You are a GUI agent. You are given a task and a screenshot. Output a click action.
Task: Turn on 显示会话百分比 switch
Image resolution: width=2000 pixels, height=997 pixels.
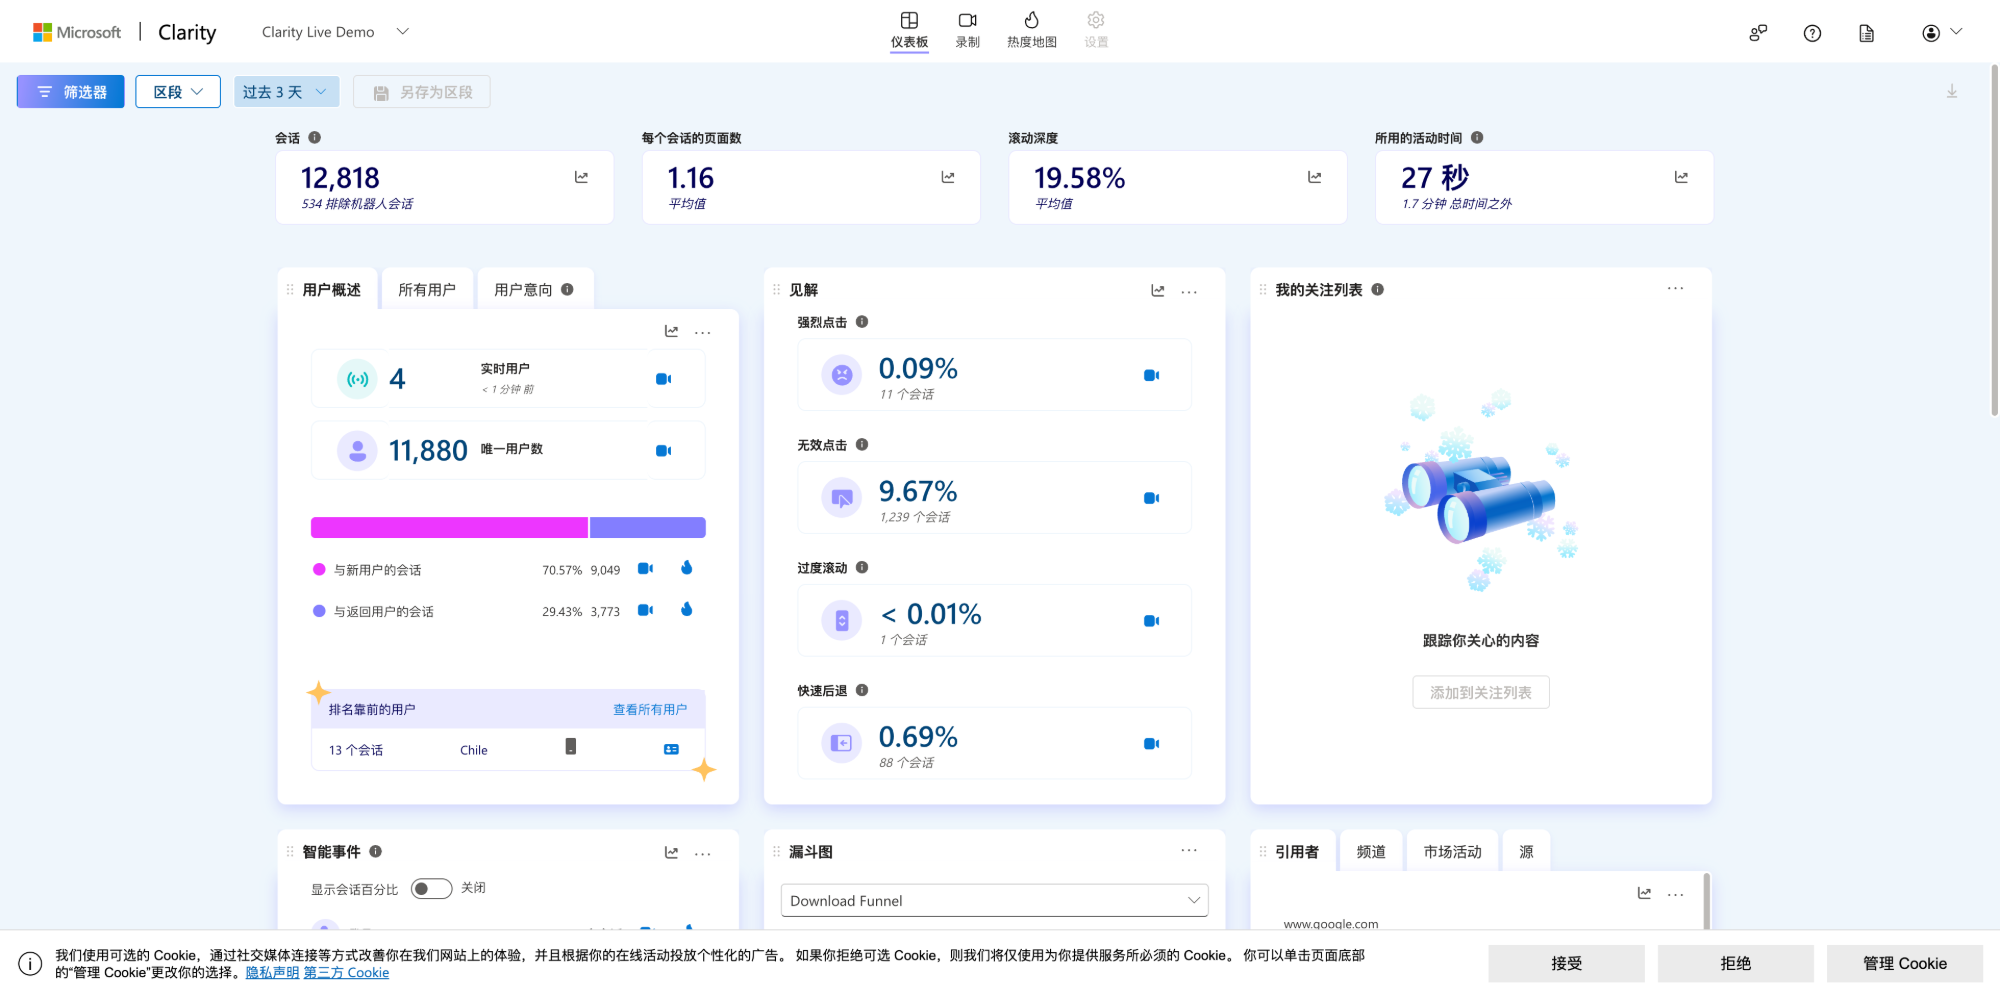431,888
